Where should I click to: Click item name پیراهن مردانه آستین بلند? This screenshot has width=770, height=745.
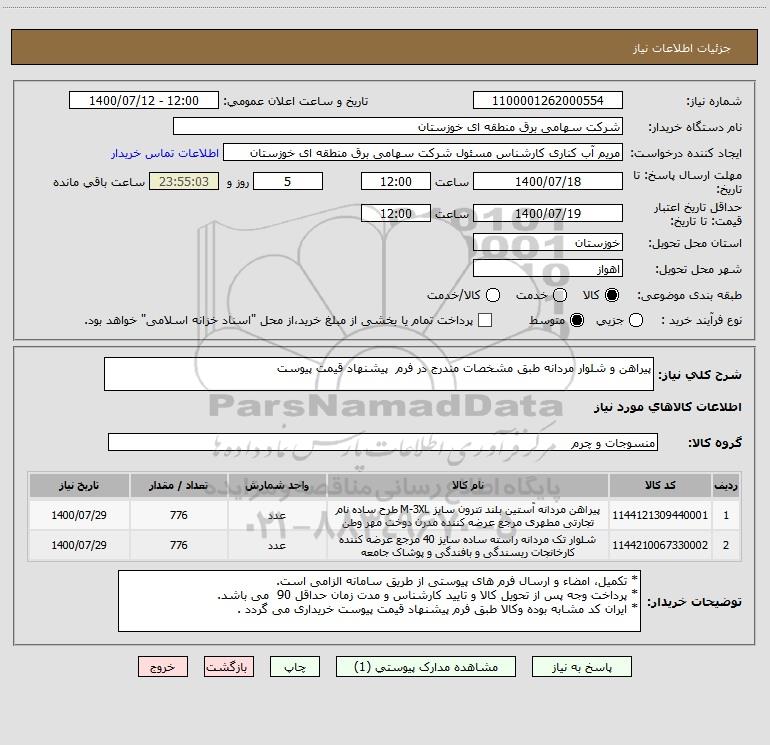tap(468, 516)
